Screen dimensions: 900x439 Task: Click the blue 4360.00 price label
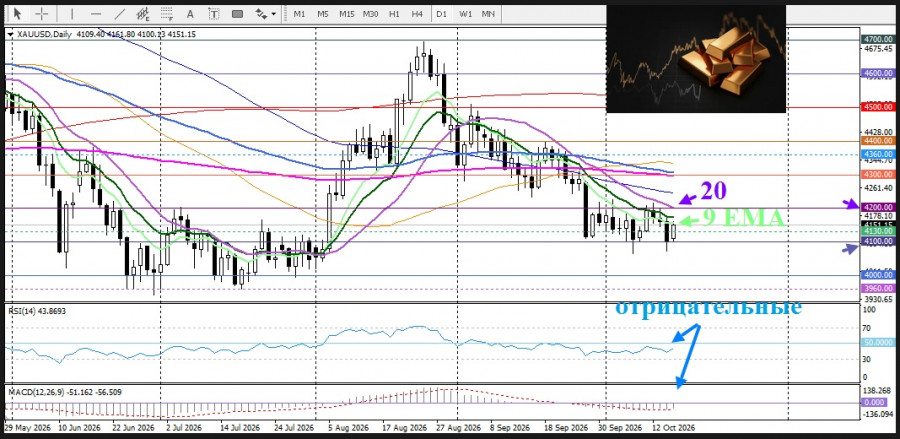878,154
